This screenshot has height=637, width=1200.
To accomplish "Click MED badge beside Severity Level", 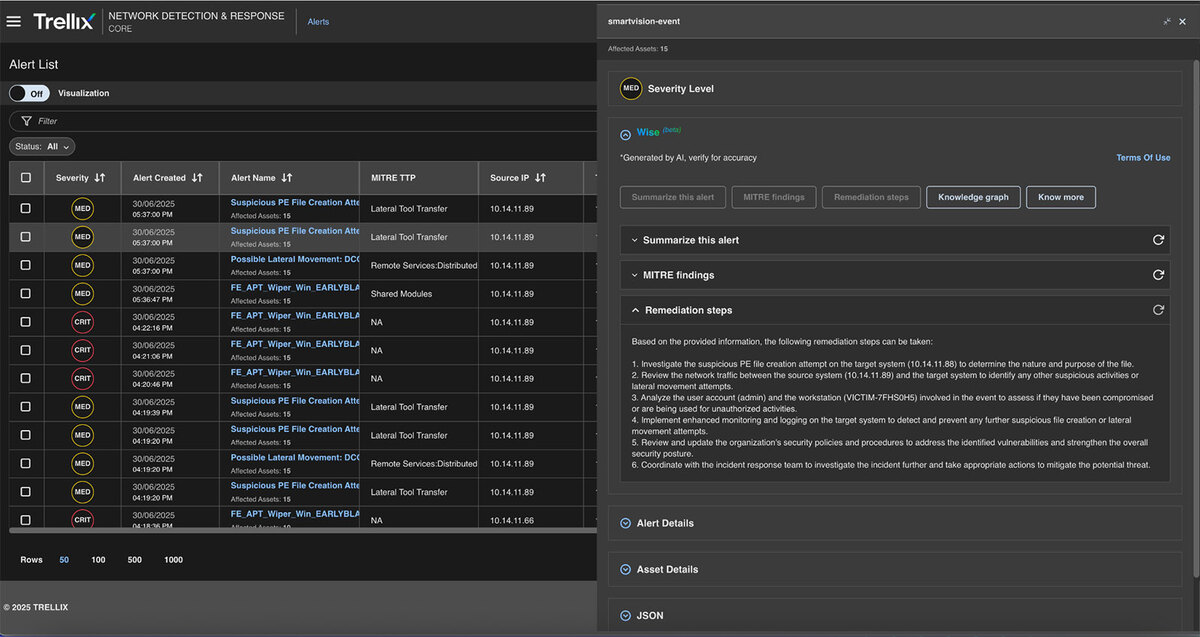I will pos(631,89).
